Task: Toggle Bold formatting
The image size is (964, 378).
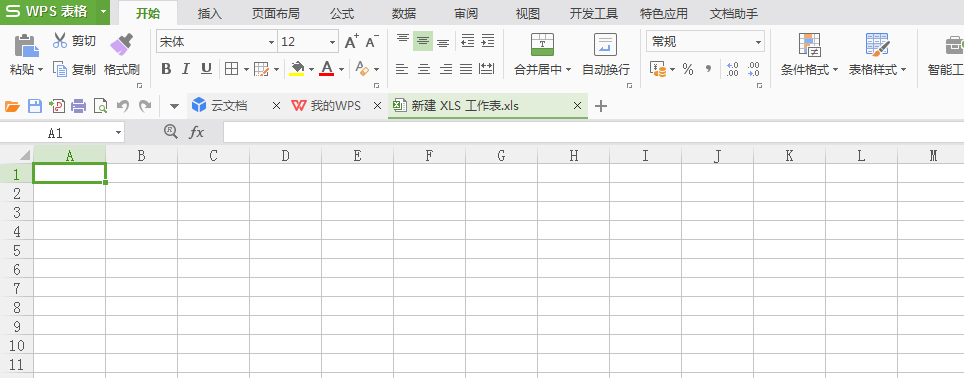Action: pos(165,69)
